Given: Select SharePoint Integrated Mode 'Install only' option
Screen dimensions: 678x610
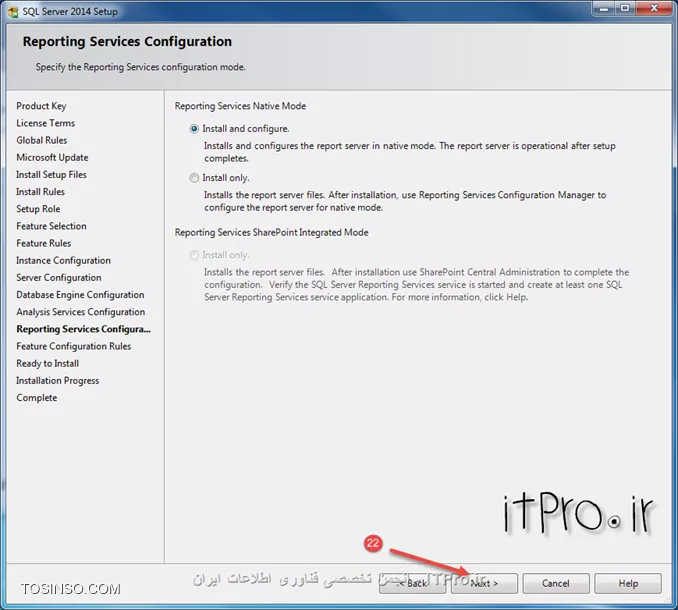Looking at the screenshot, I should pyautogui.click(x=194, y=255).
